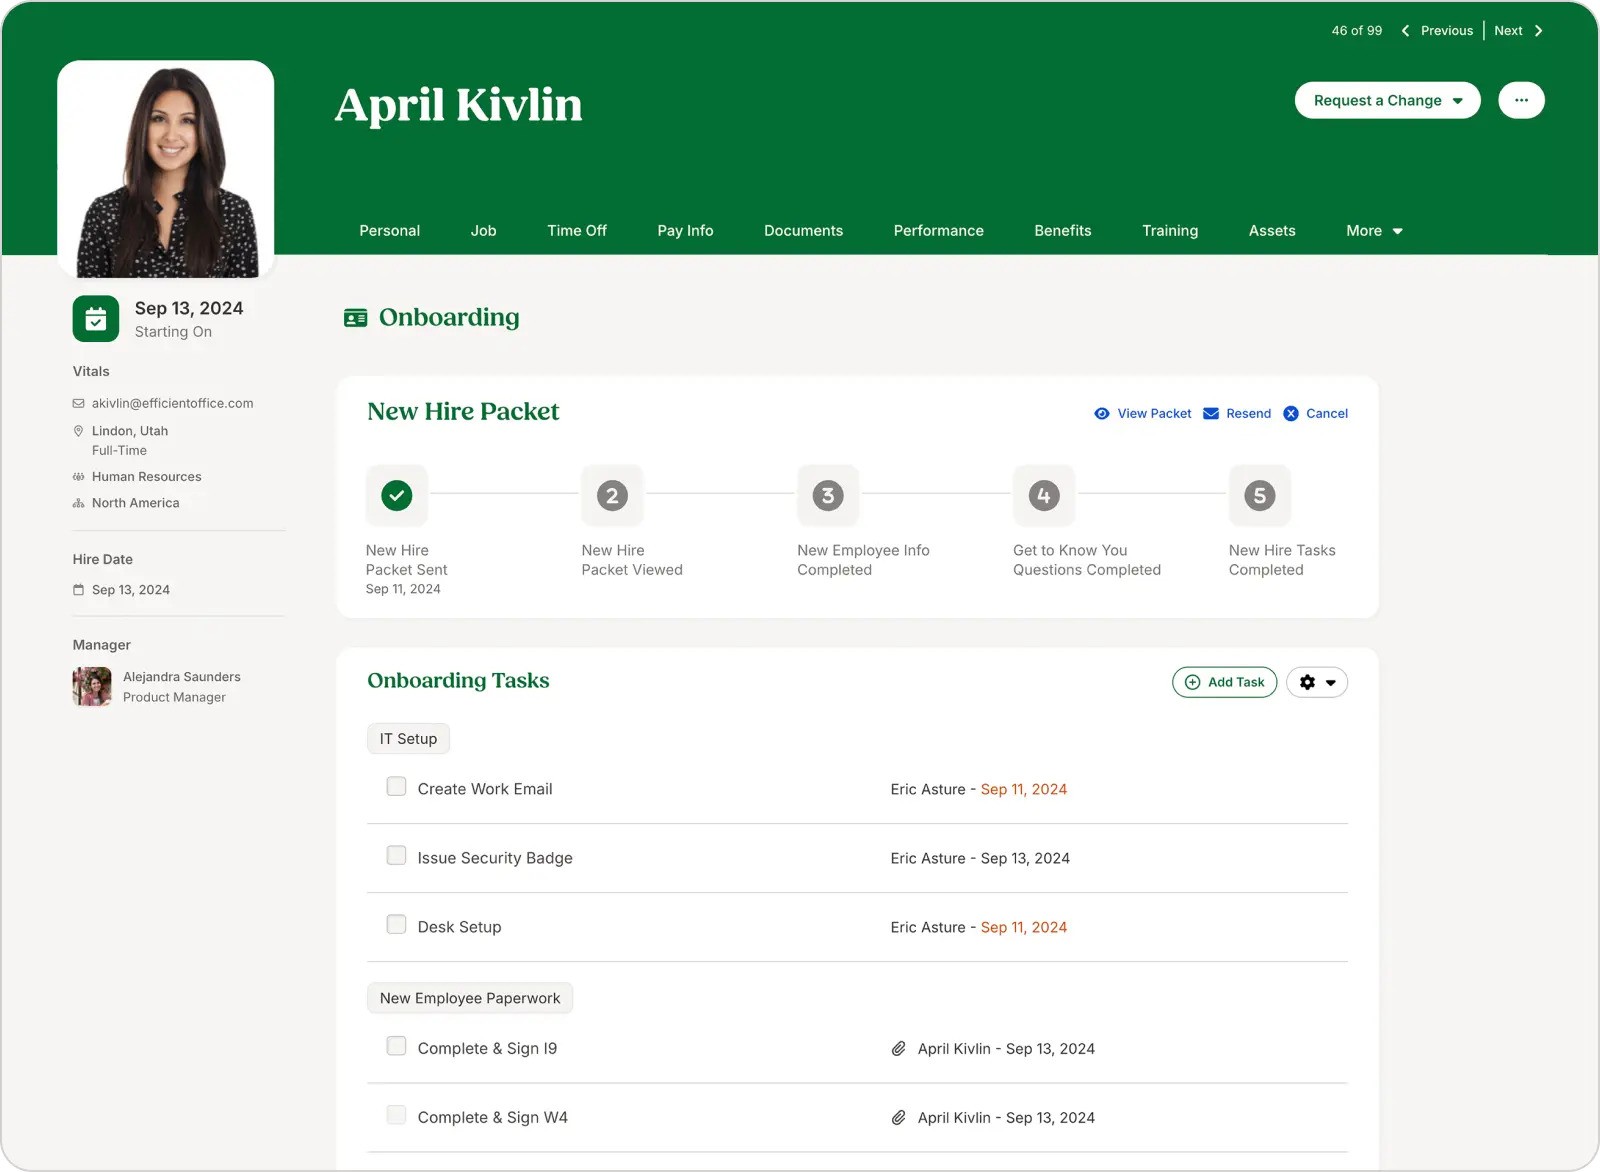Click the Cancel X icon

click(1291, 413)
